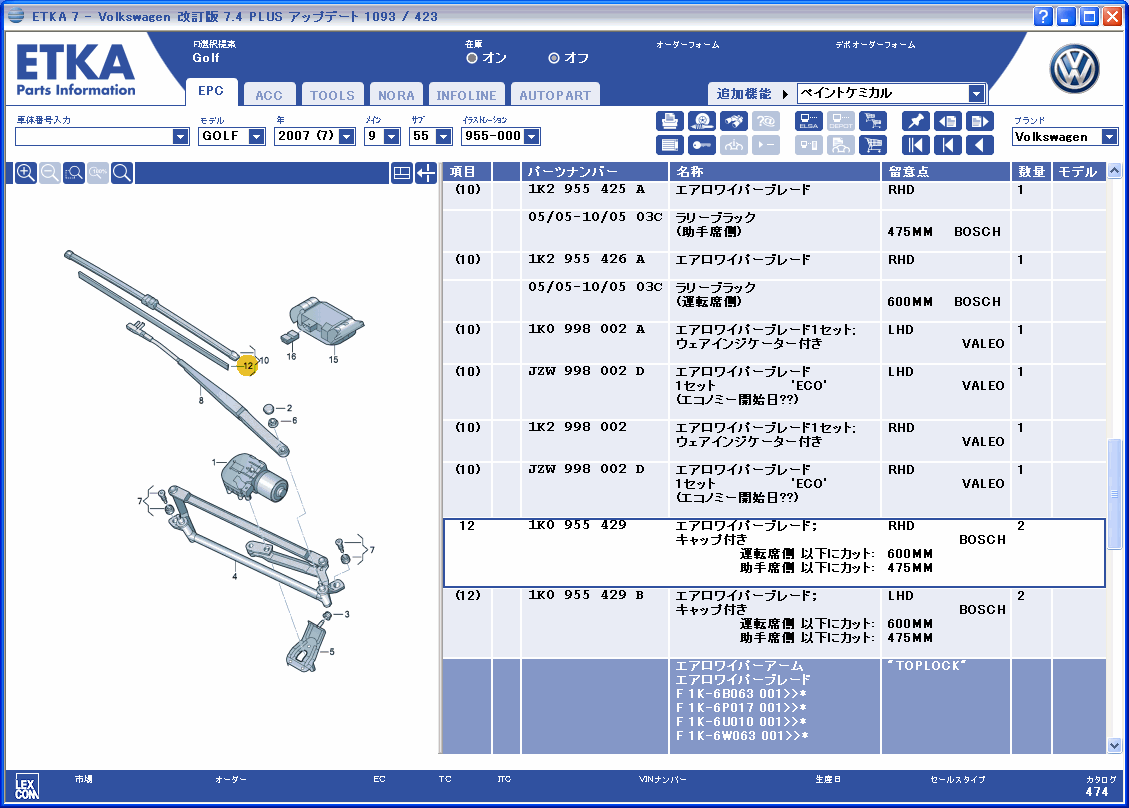Select the オフ stock radio button
Image resolution: width=1129 pixels, height=808 pixels.
[x=554, y=58]
